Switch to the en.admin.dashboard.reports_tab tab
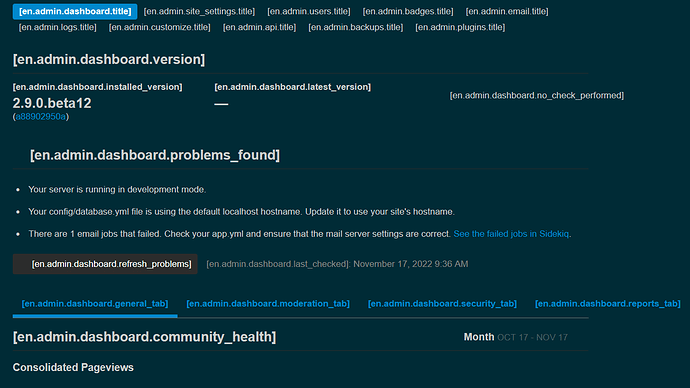This screenshot has width=690, height=388. click(x=608, y=304)
